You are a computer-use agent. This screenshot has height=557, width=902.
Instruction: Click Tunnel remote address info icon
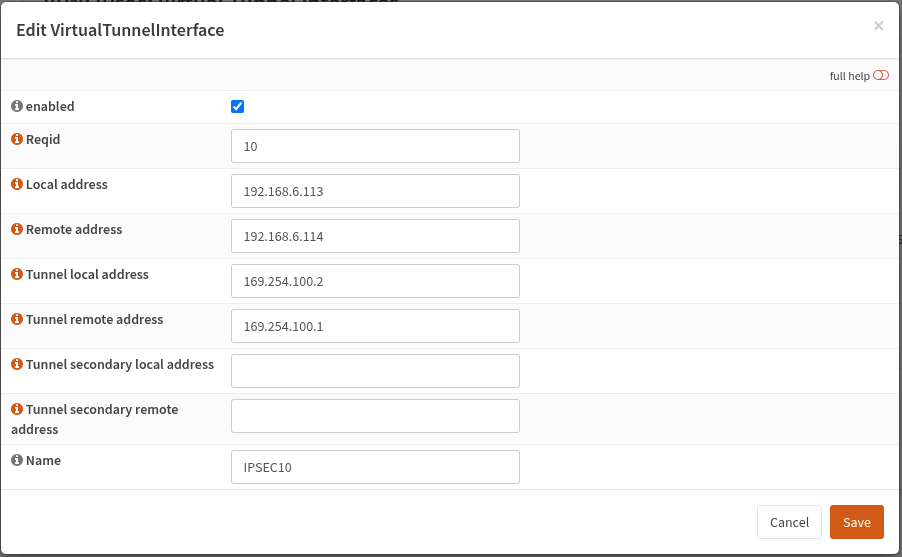[17, 320]
